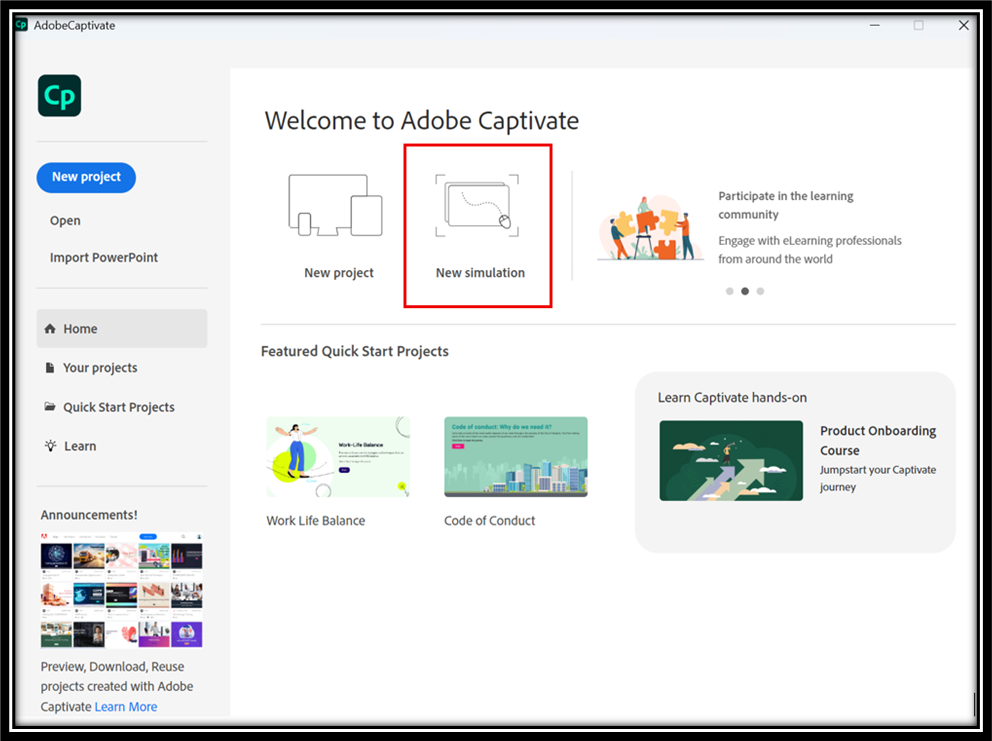This screenshot has height=741, width=992.
Task: Select the New simulation screen icon
Action: pyautogui.click(x=477, y=205)
